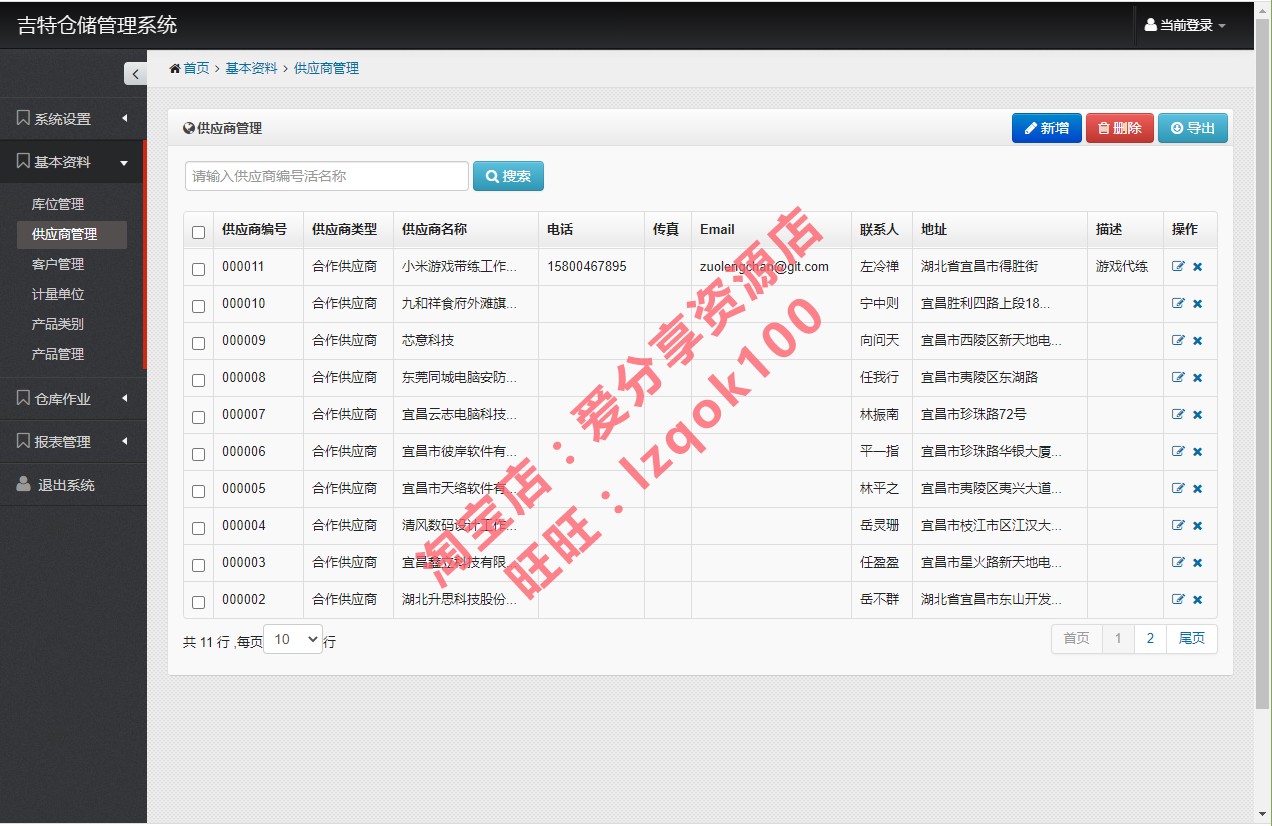Toggle the select-all checkbox in table header
This screenshot has width=1272, height=826.
198,232
